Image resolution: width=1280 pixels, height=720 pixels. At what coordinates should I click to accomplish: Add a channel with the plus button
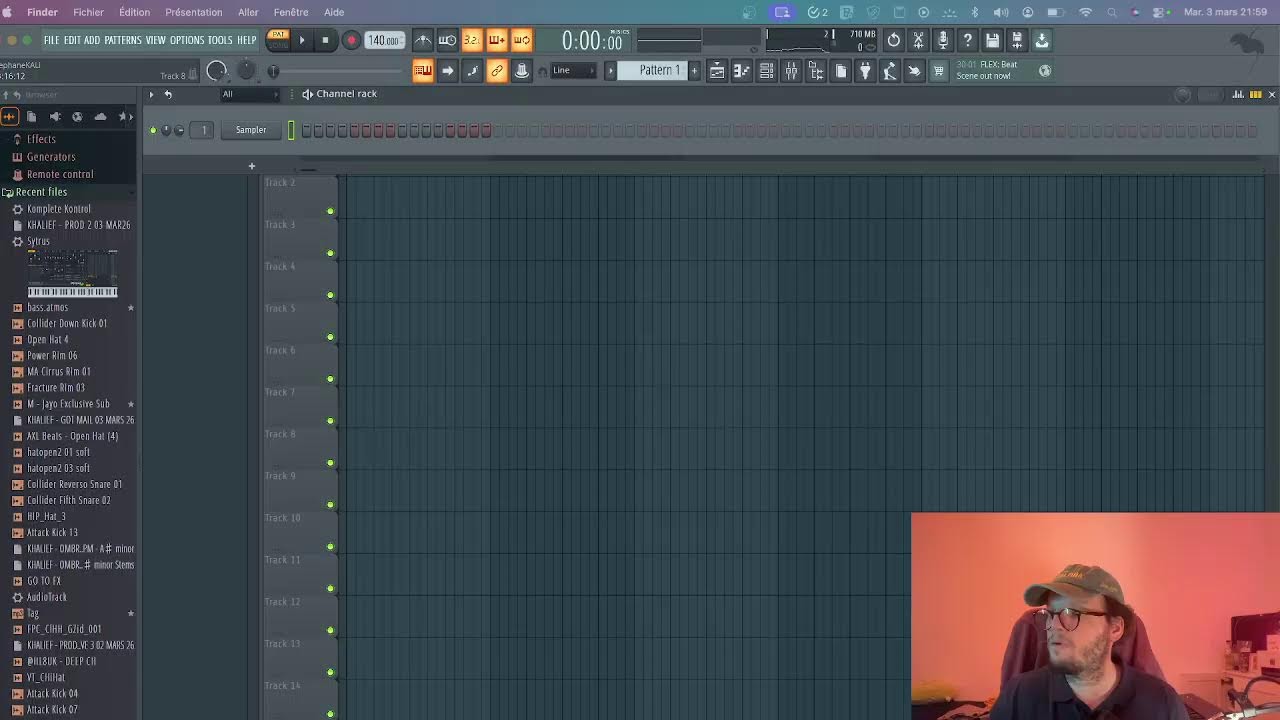252,166
